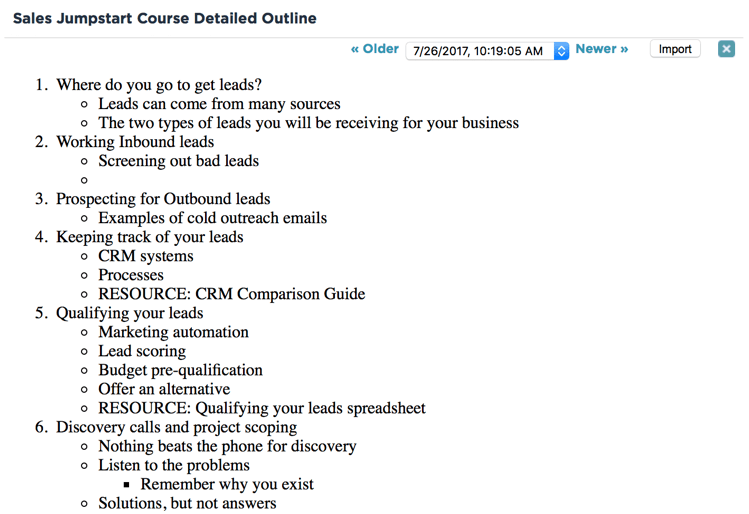The width and height of the screenshot is (749, 514).
Task: Click 'Prospecting for Outbound leads' item
Action: 163,199
